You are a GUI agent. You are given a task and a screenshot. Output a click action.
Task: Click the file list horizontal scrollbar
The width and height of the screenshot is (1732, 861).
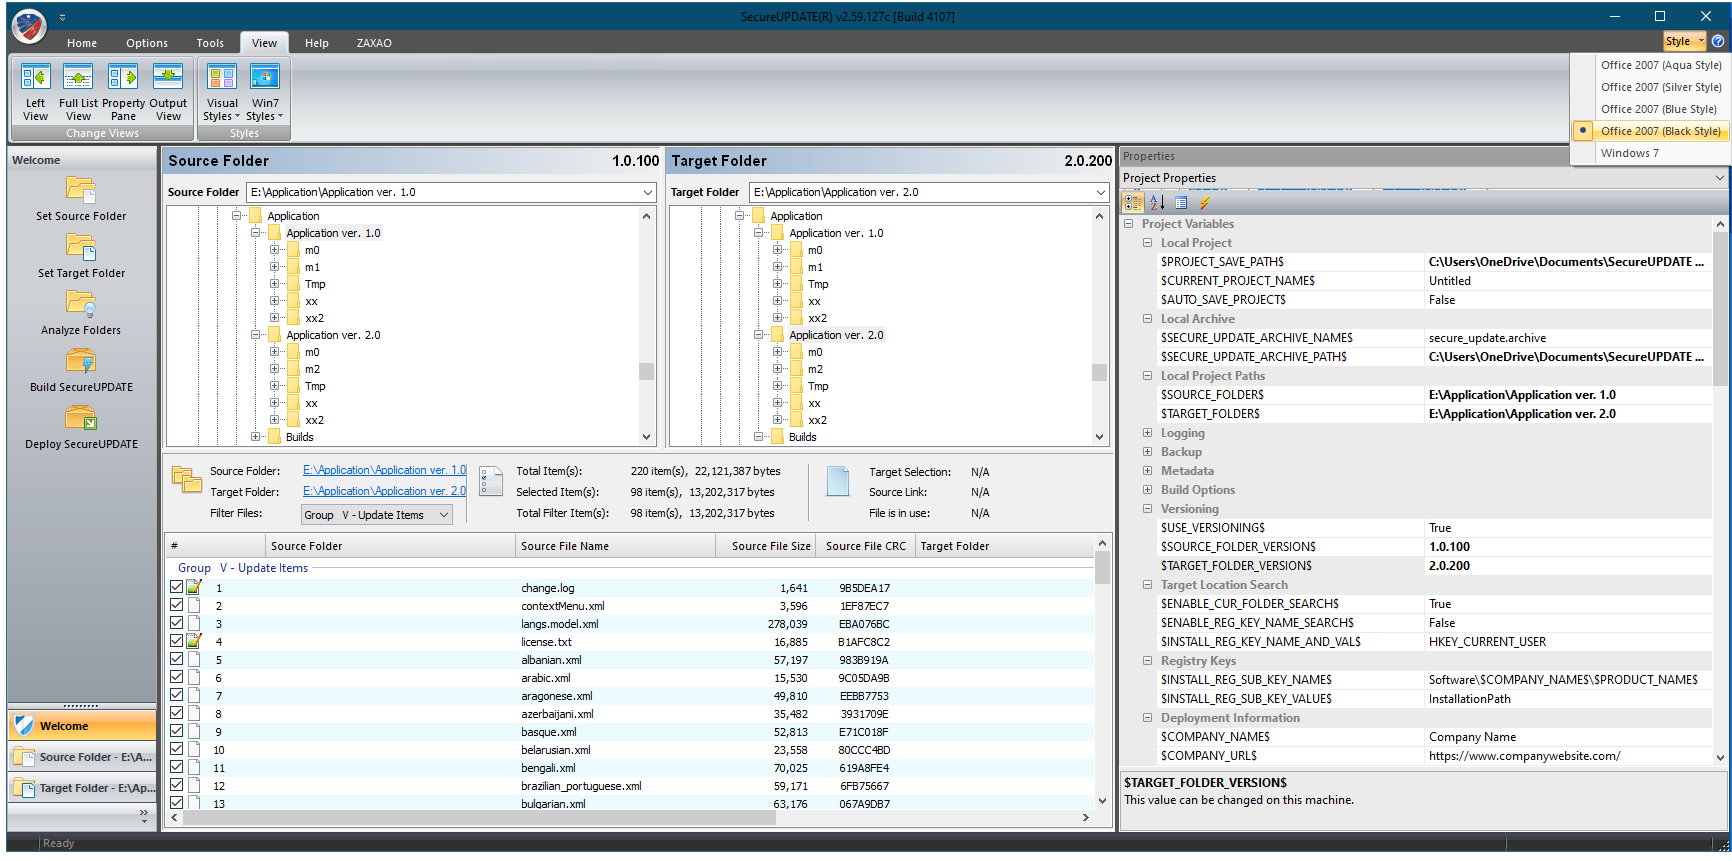pos(479,818)
